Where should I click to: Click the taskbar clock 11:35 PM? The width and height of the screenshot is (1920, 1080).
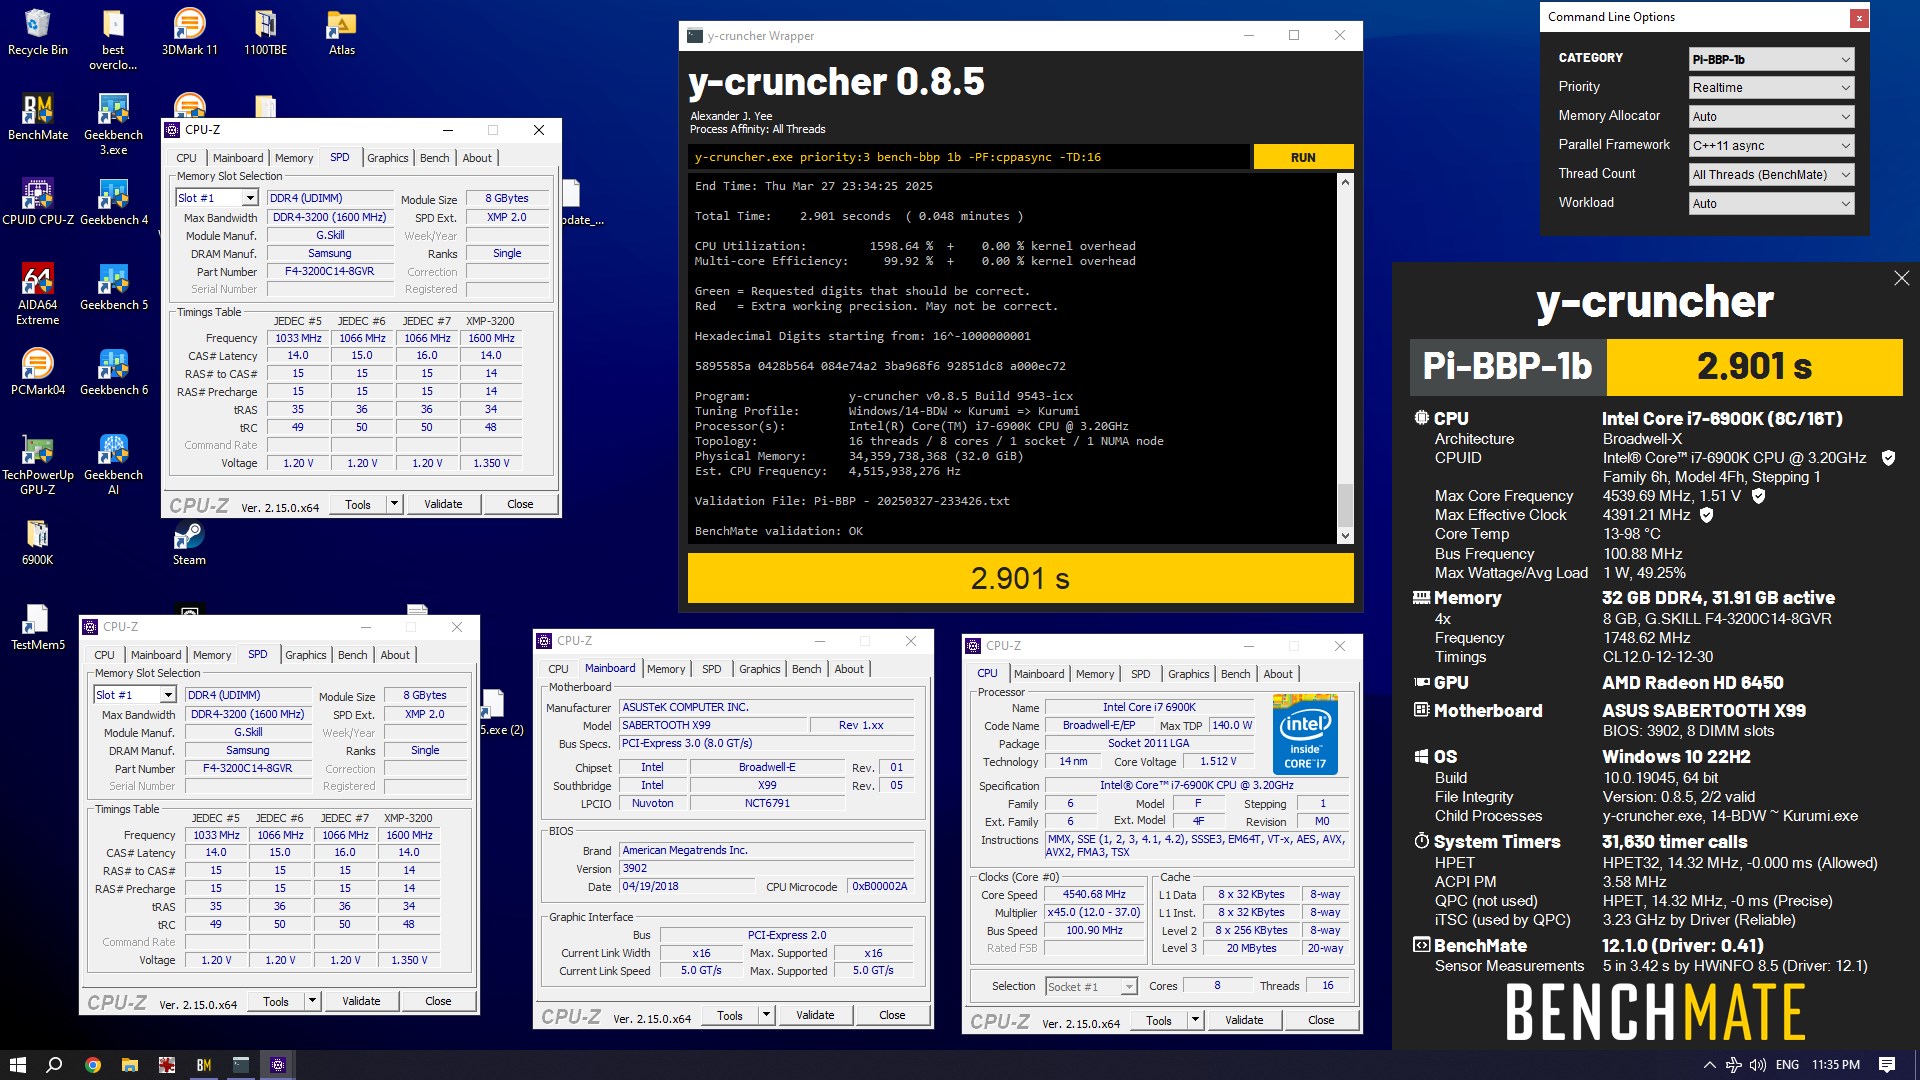tap(1835, 1065)
